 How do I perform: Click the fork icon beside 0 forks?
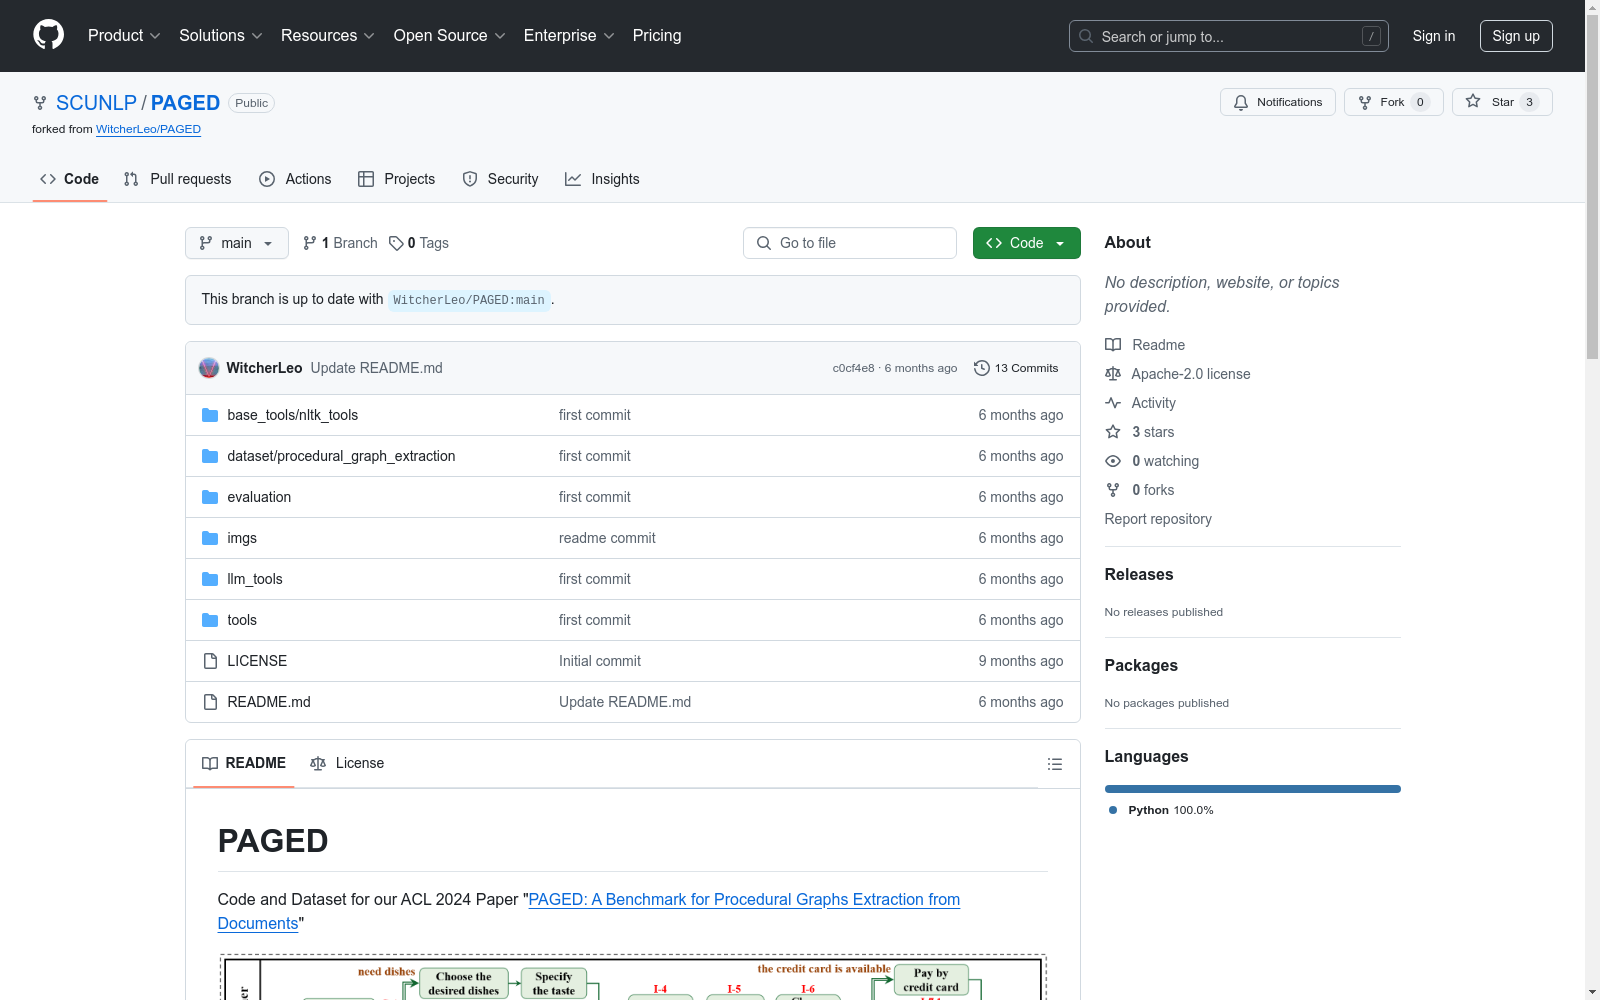pyautogui.click(x=1113, y=490)
